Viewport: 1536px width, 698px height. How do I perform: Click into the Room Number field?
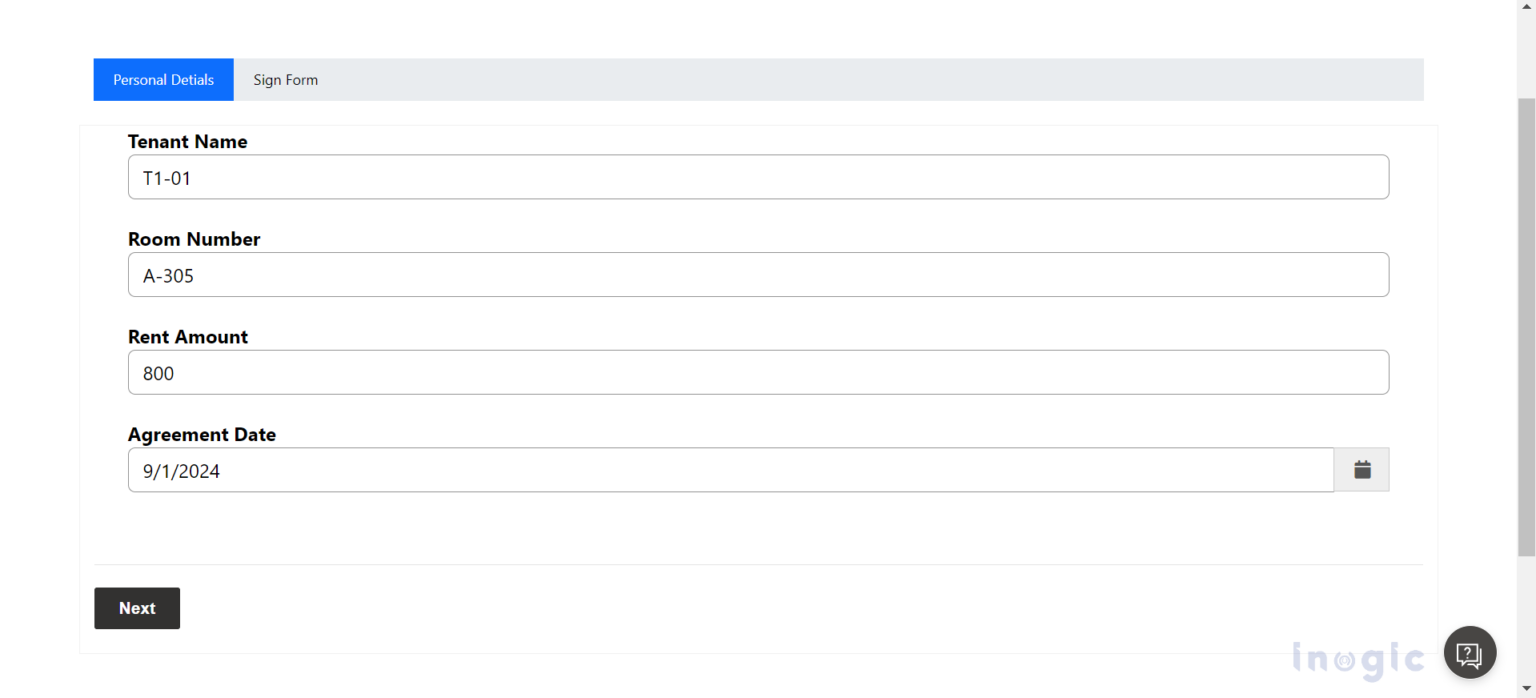tap(757, 275)
